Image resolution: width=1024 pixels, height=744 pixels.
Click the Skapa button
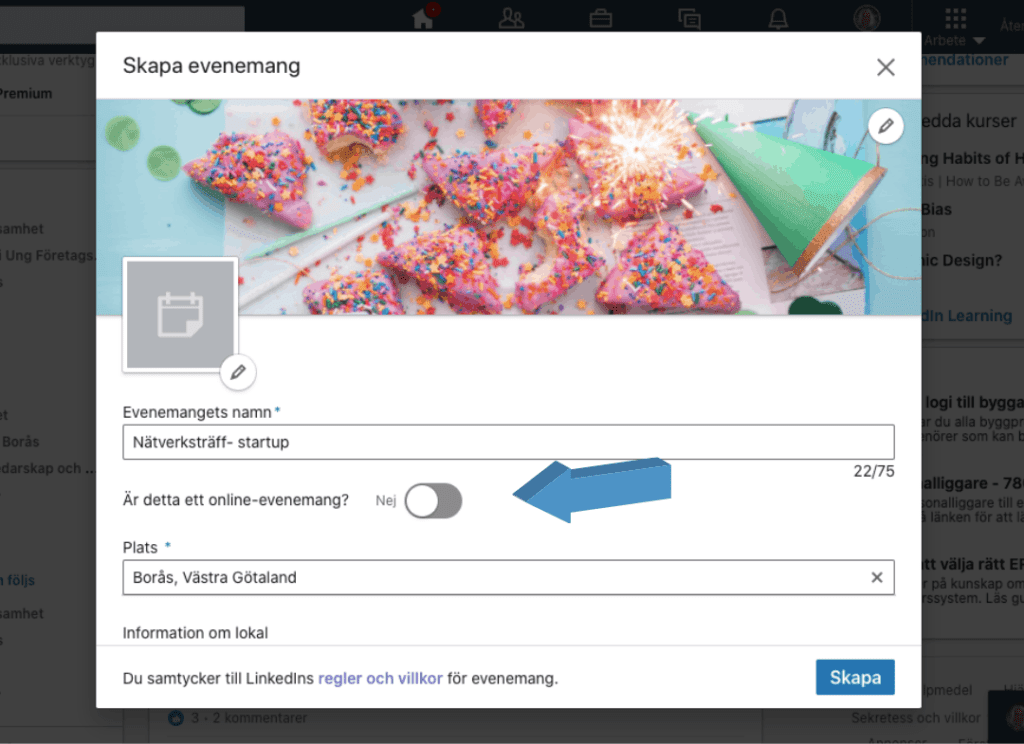[x=855, y=677]
